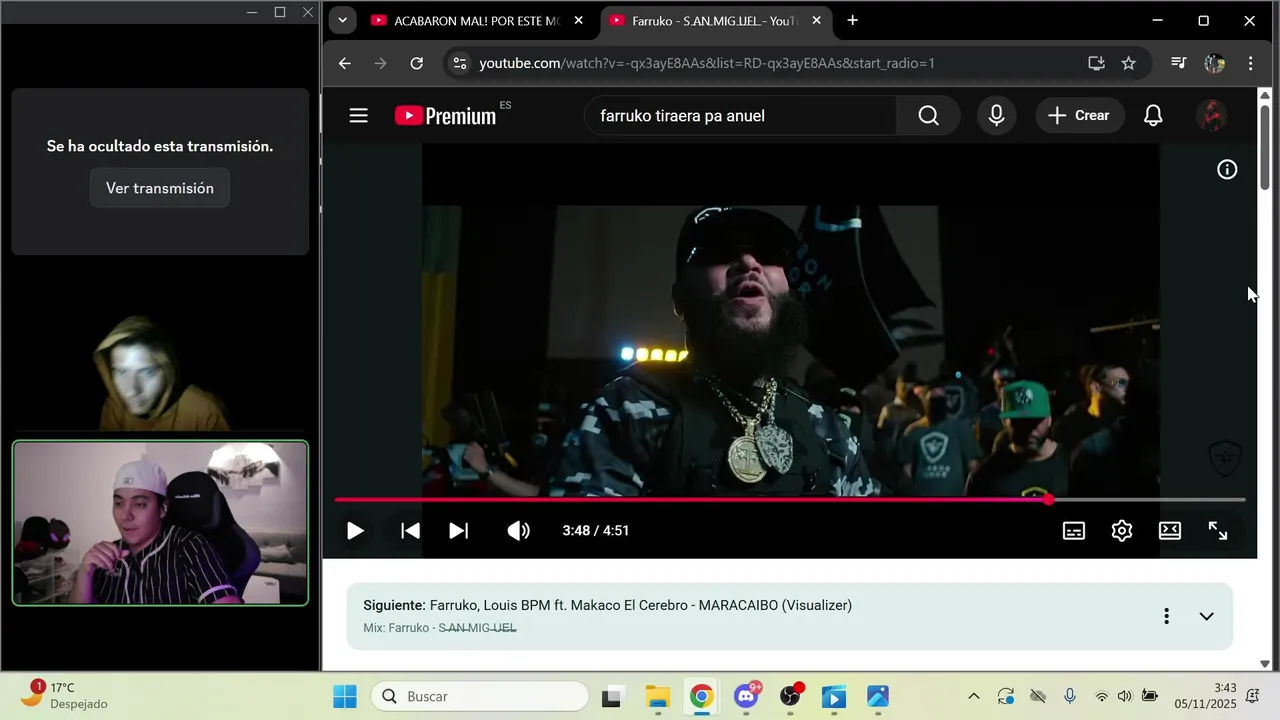This screenshot has width=1280, height=720.
Task: Click the search magnifier button on YouTube
Action: point(928,116)
